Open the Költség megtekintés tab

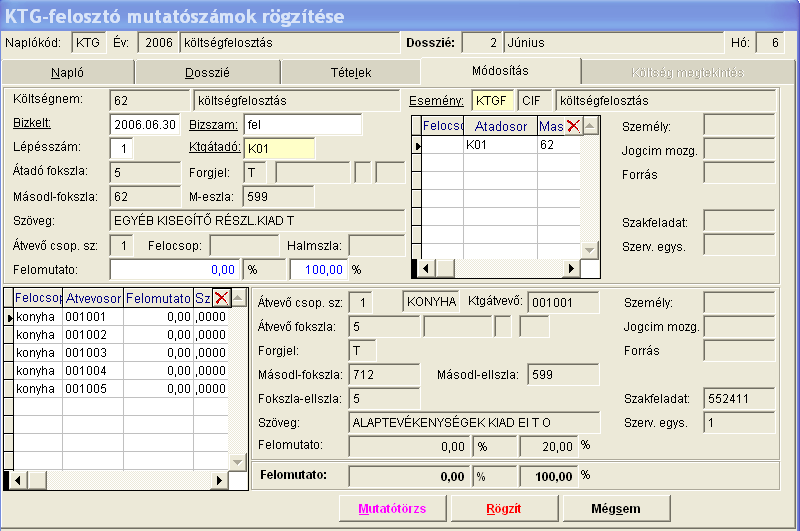tap(687, 72)
